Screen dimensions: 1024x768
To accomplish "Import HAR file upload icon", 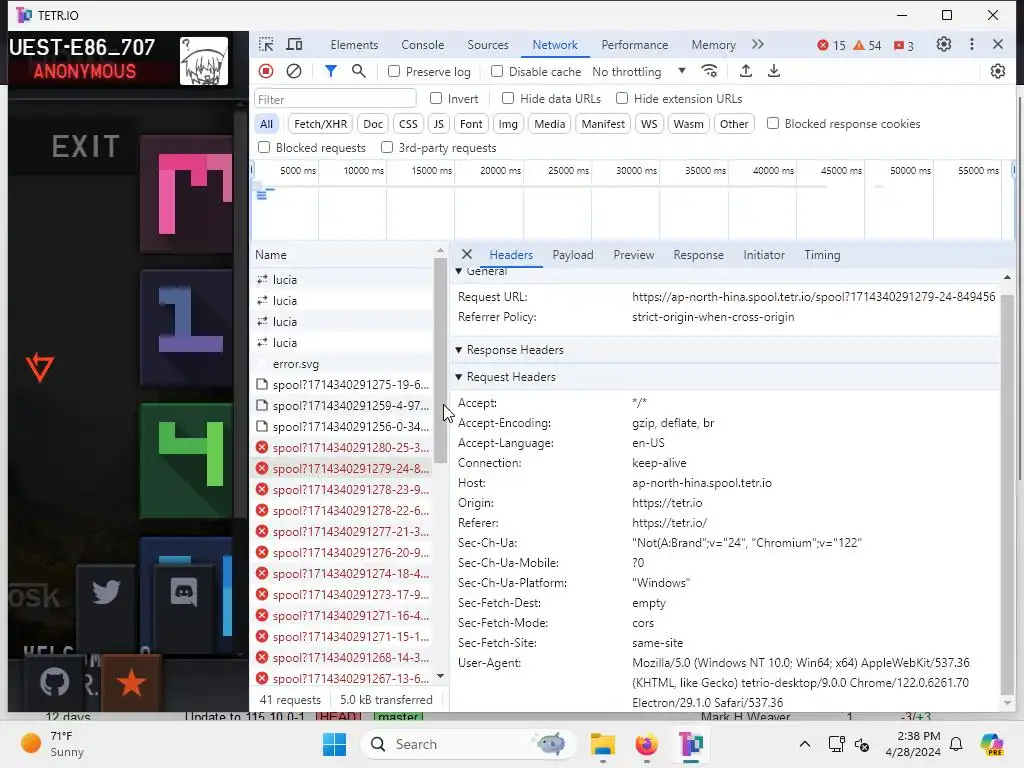I will click(746, 71).
